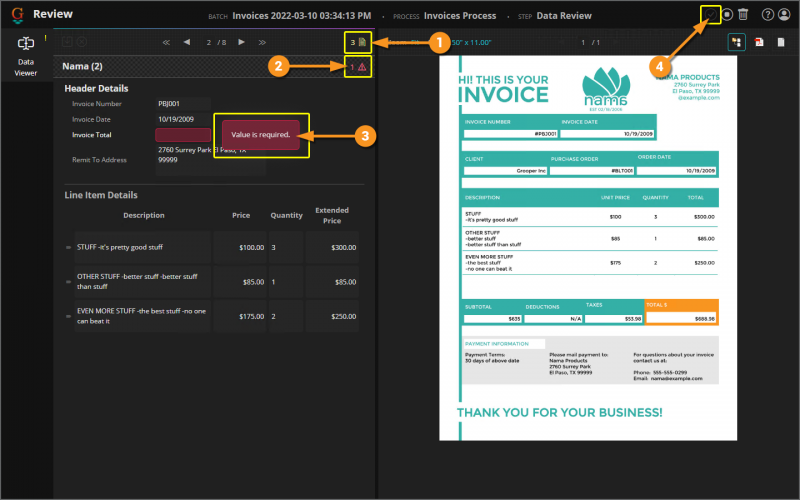Go to the next document arrow

click(x=241, y=42)
